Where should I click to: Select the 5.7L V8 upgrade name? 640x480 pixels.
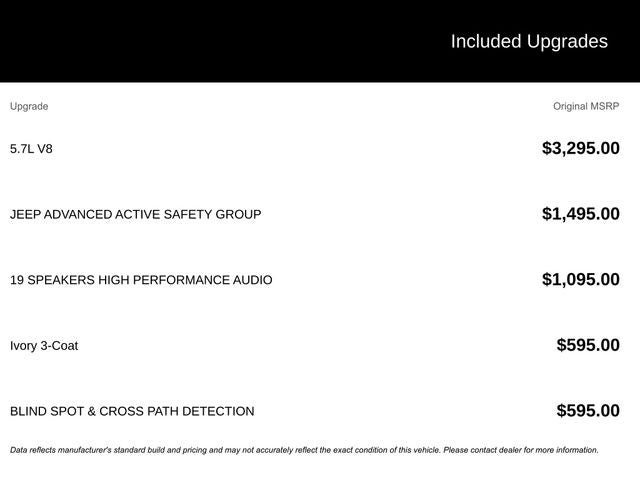point(31,149)
